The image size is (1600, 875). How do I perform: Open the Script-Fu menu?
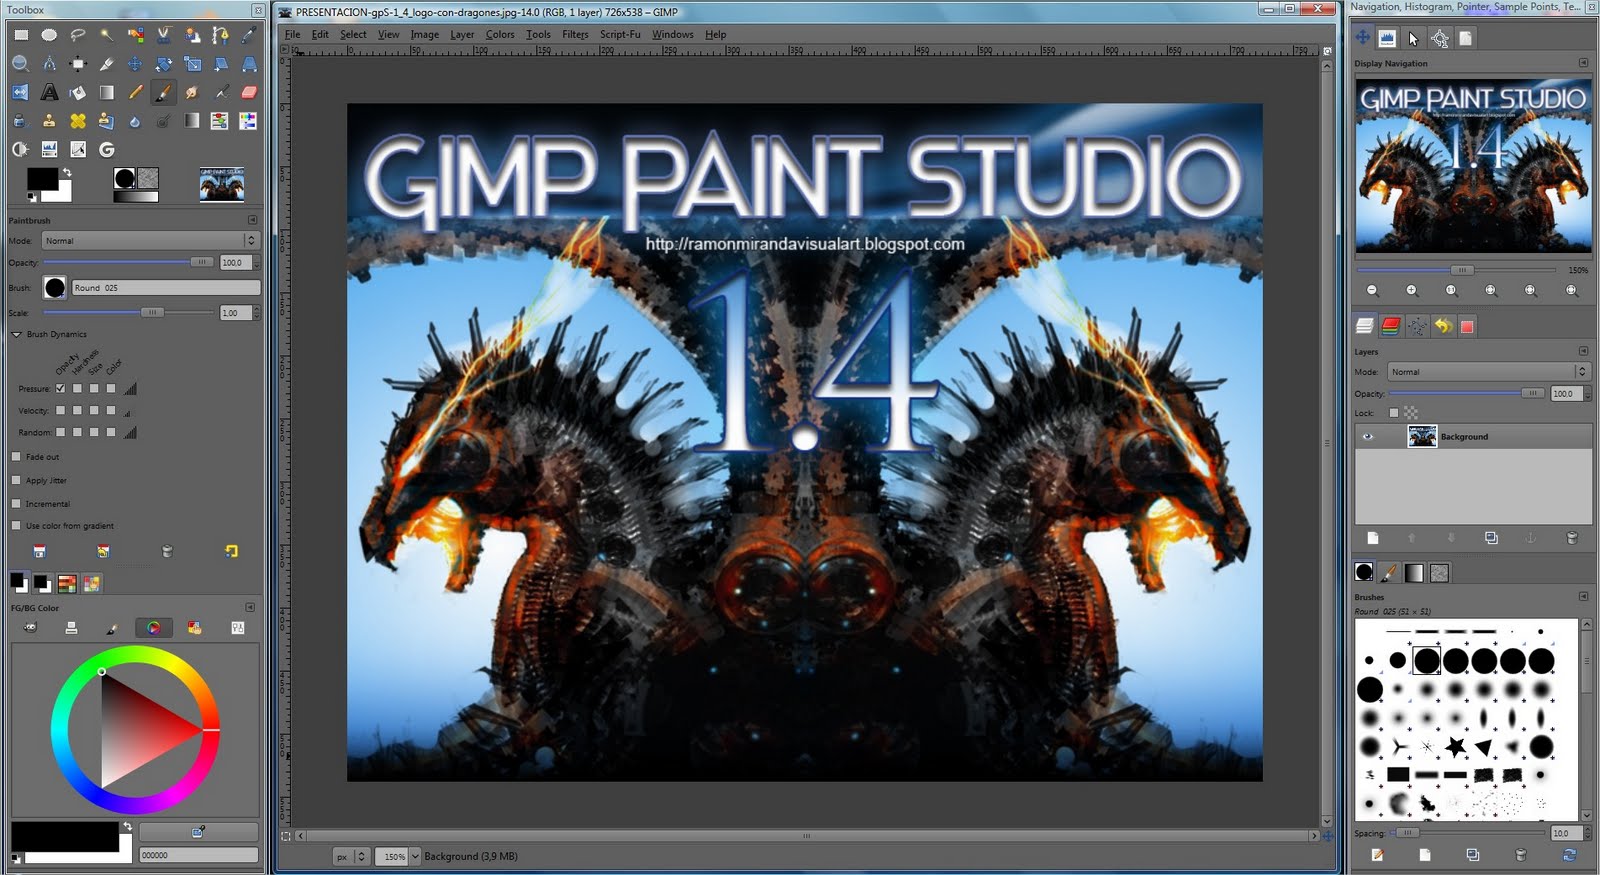(x=620, y=34)
